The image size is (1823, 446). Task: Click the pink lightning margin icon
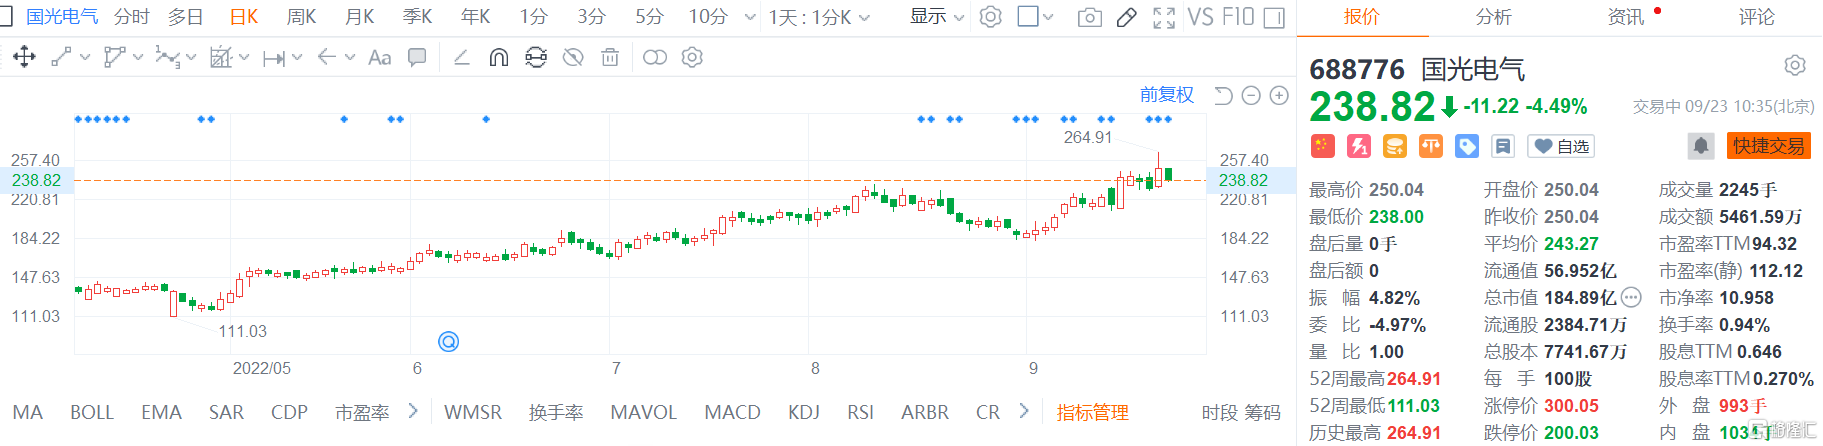coord(1359,146)
